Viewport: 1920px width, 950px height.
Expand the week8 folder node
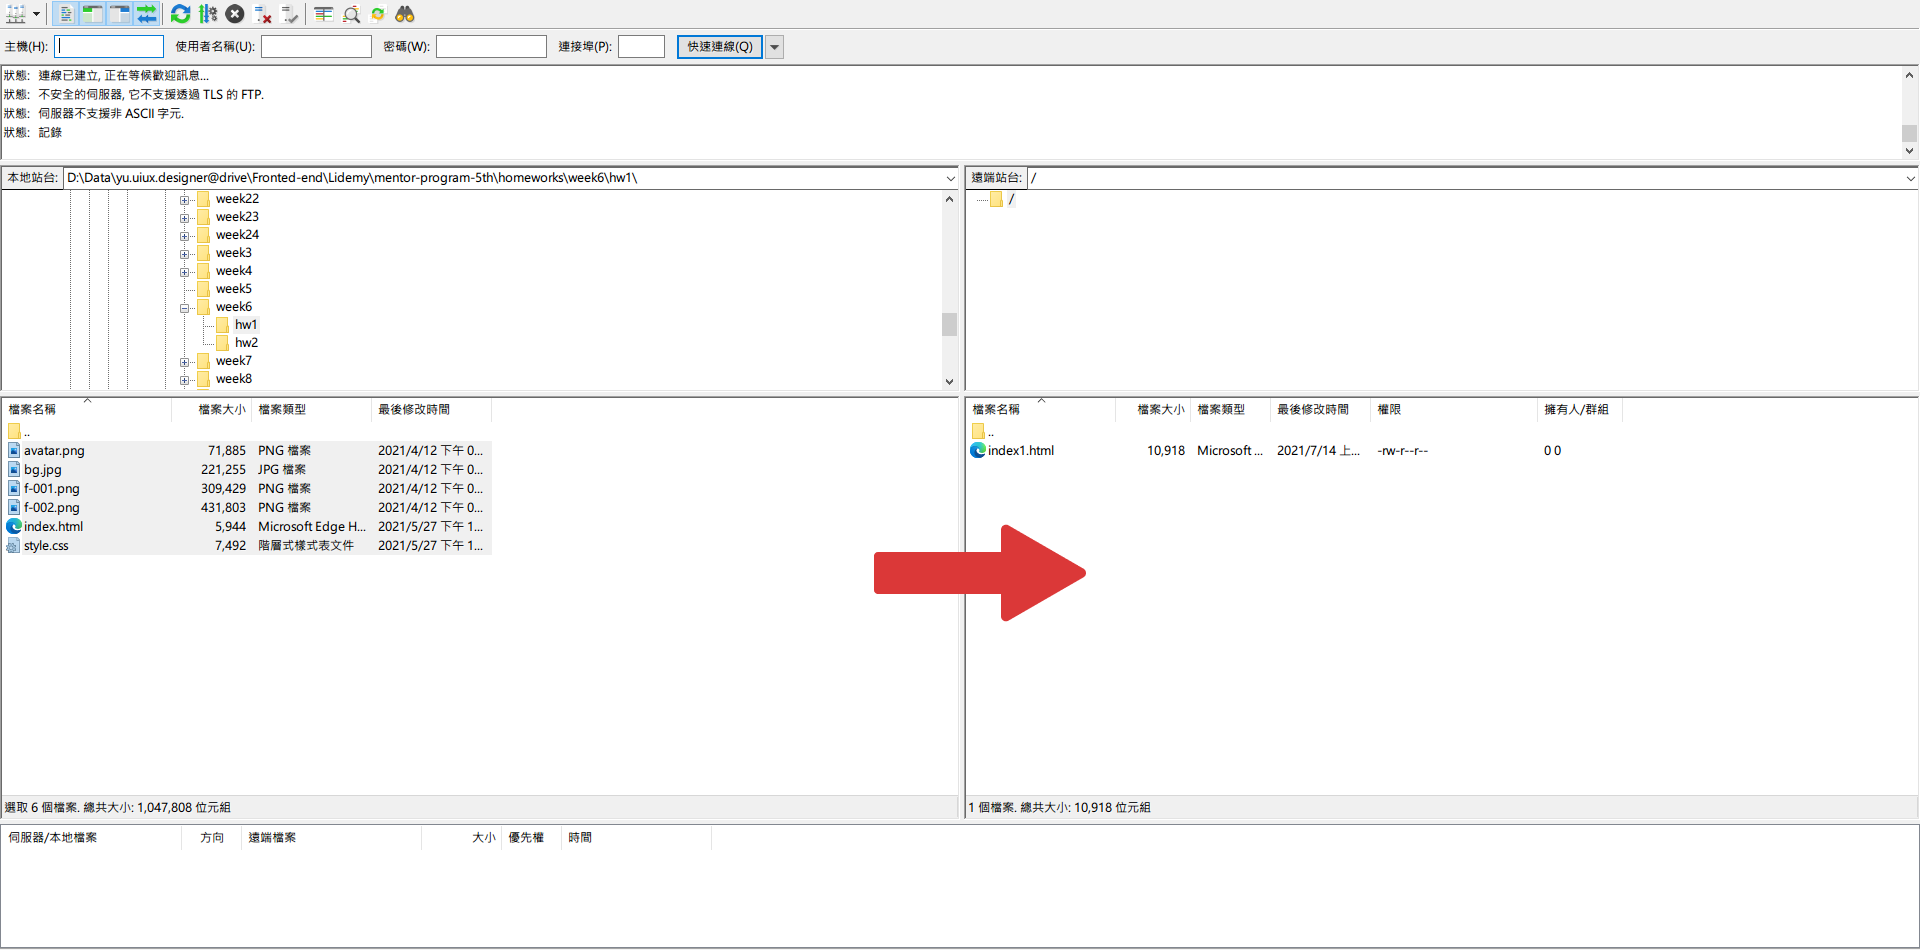184,380
